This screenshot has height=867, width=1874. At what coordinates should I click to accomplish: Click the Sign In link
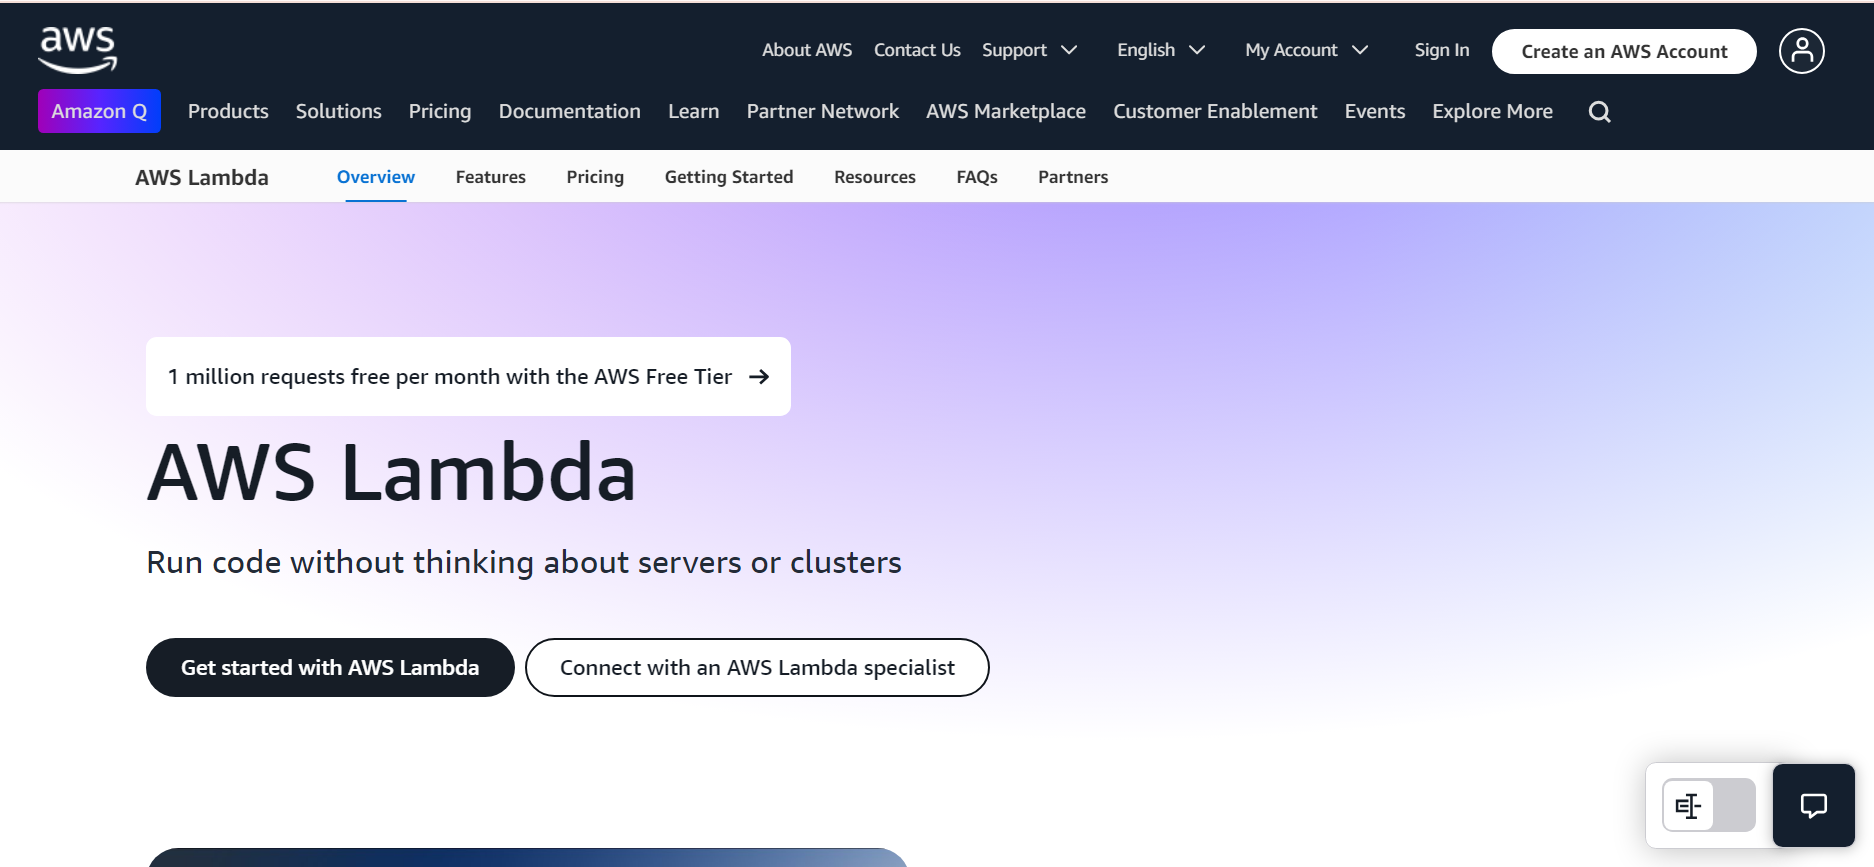coord(1441,50)
